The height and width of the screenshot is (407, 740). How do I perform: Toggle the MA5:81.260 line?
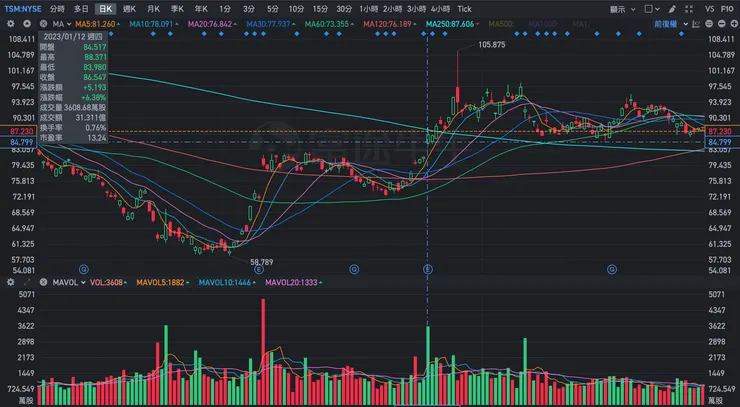coord(97,24)
